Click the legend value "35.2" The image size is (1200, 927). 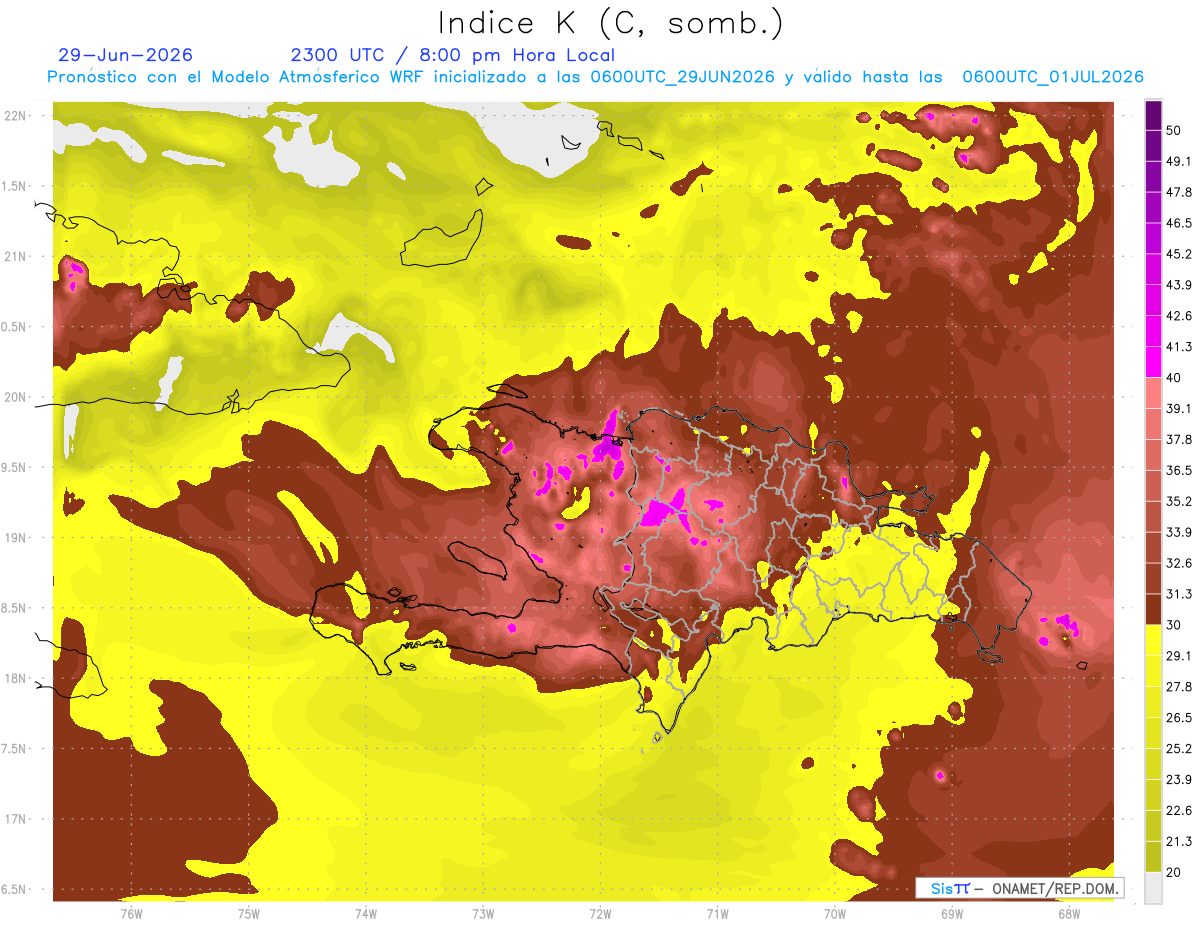(x=1179, y=501)
